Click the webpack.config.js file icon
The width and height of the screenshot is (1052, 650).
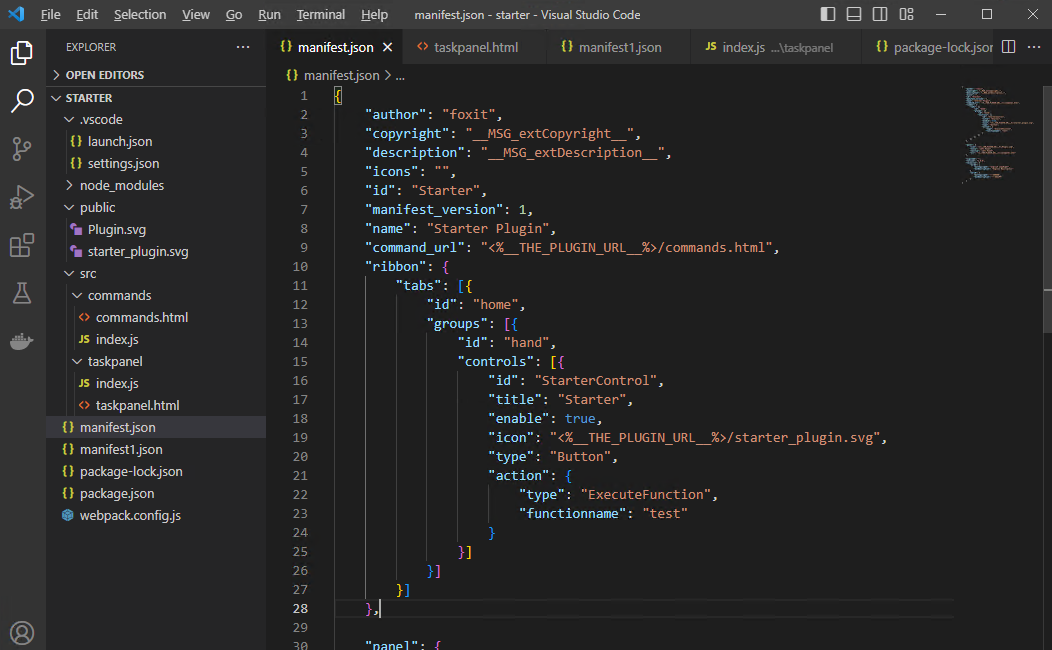(x=68, y=515)
